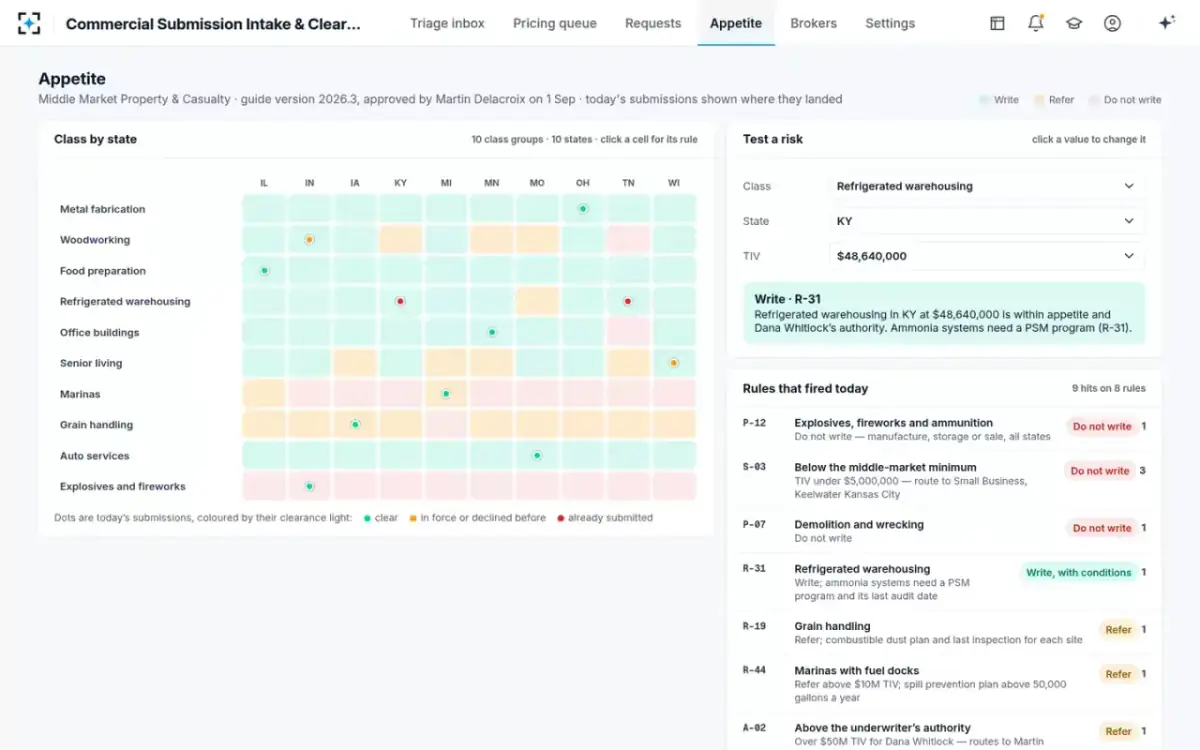Open the graduation cap learning icon
The width and height of the screenshot is (1200, 750).
coord(1074,23)
